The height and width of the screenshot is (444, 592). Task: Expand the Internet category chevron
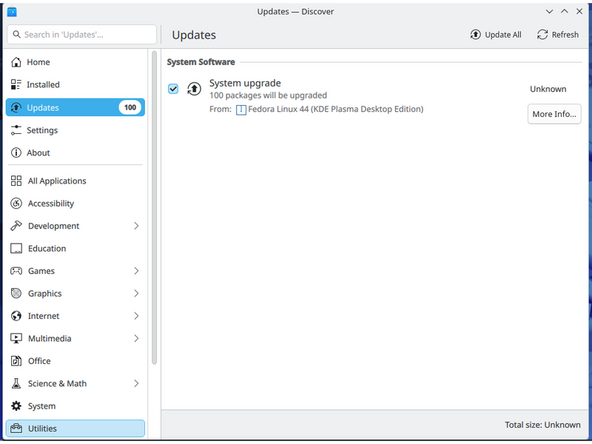click(x=136, y=316)
